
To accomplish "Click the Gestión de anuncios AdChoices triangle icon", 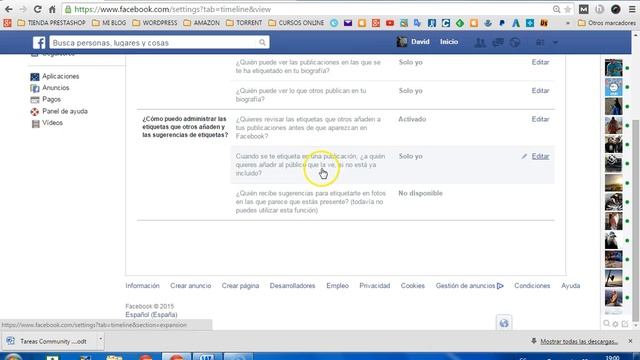I will (500, 286).
